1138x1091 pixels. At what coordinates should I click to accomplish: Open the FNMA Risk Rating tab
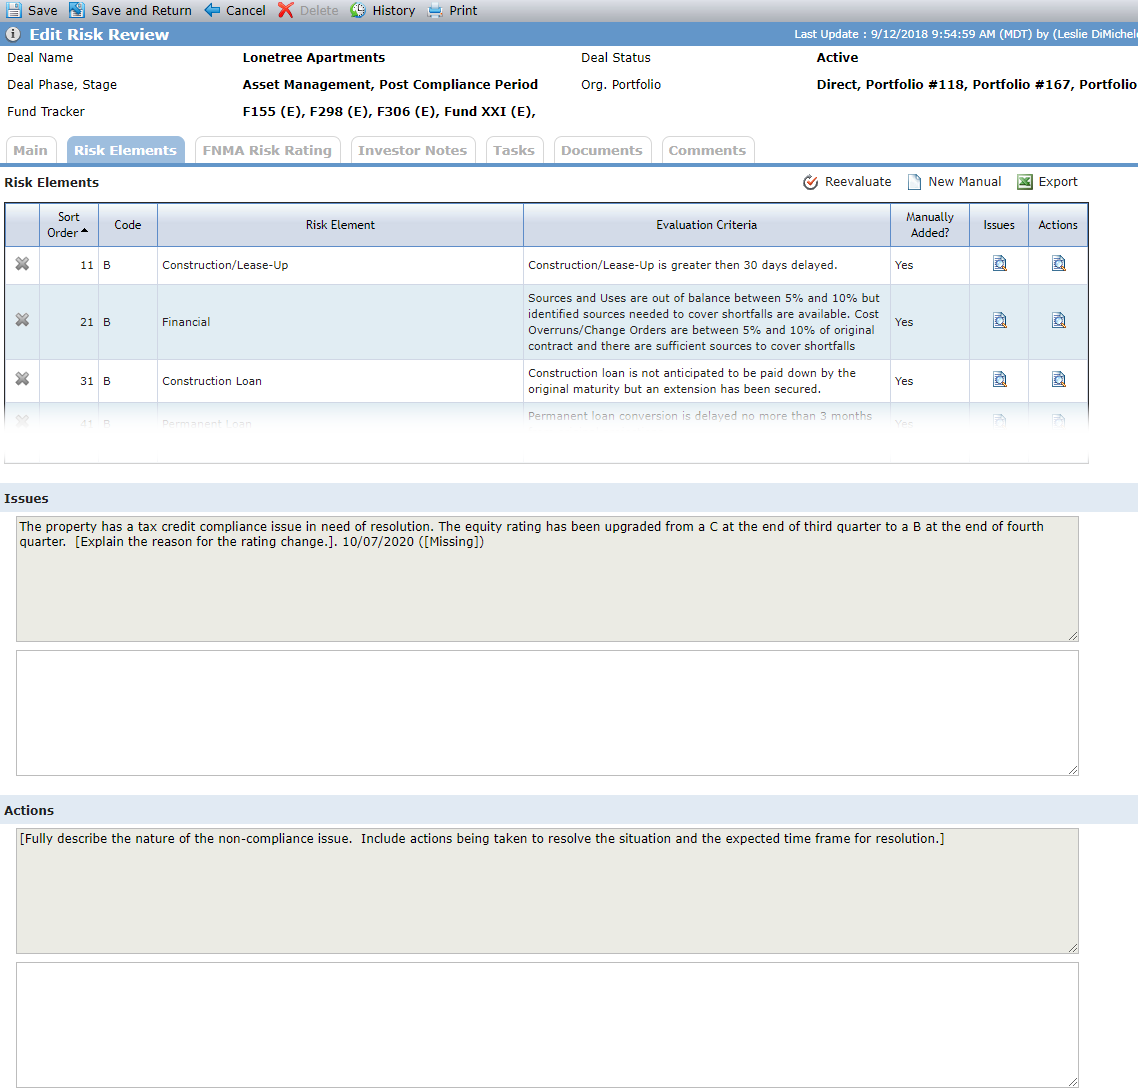[x=267, y=150]
